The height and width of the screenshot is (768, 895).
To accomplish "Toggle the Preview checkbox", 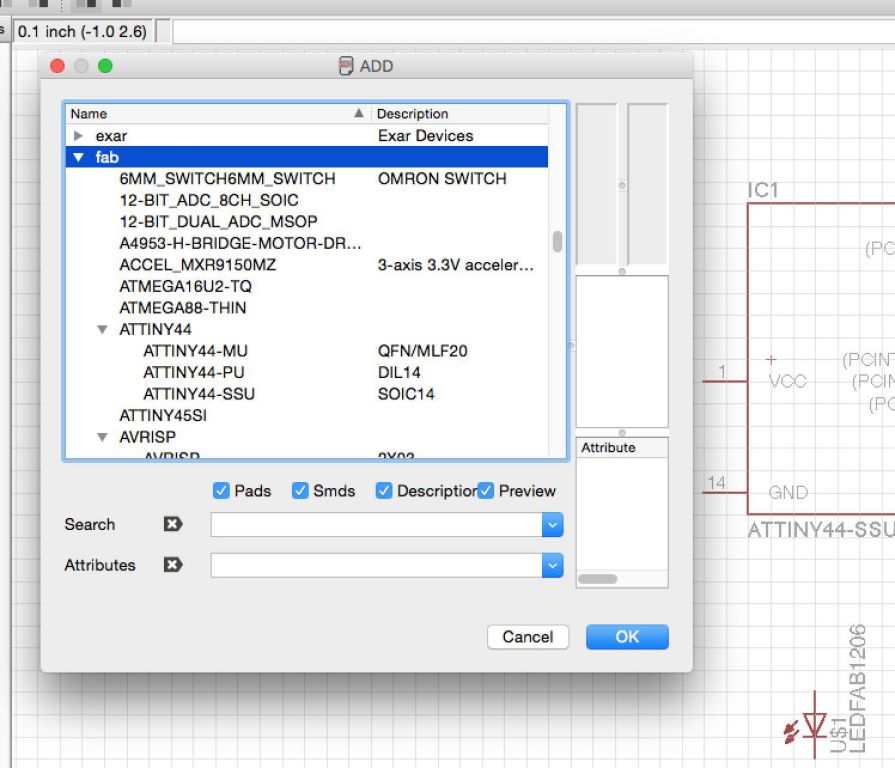I will click(x=486, y=491).
